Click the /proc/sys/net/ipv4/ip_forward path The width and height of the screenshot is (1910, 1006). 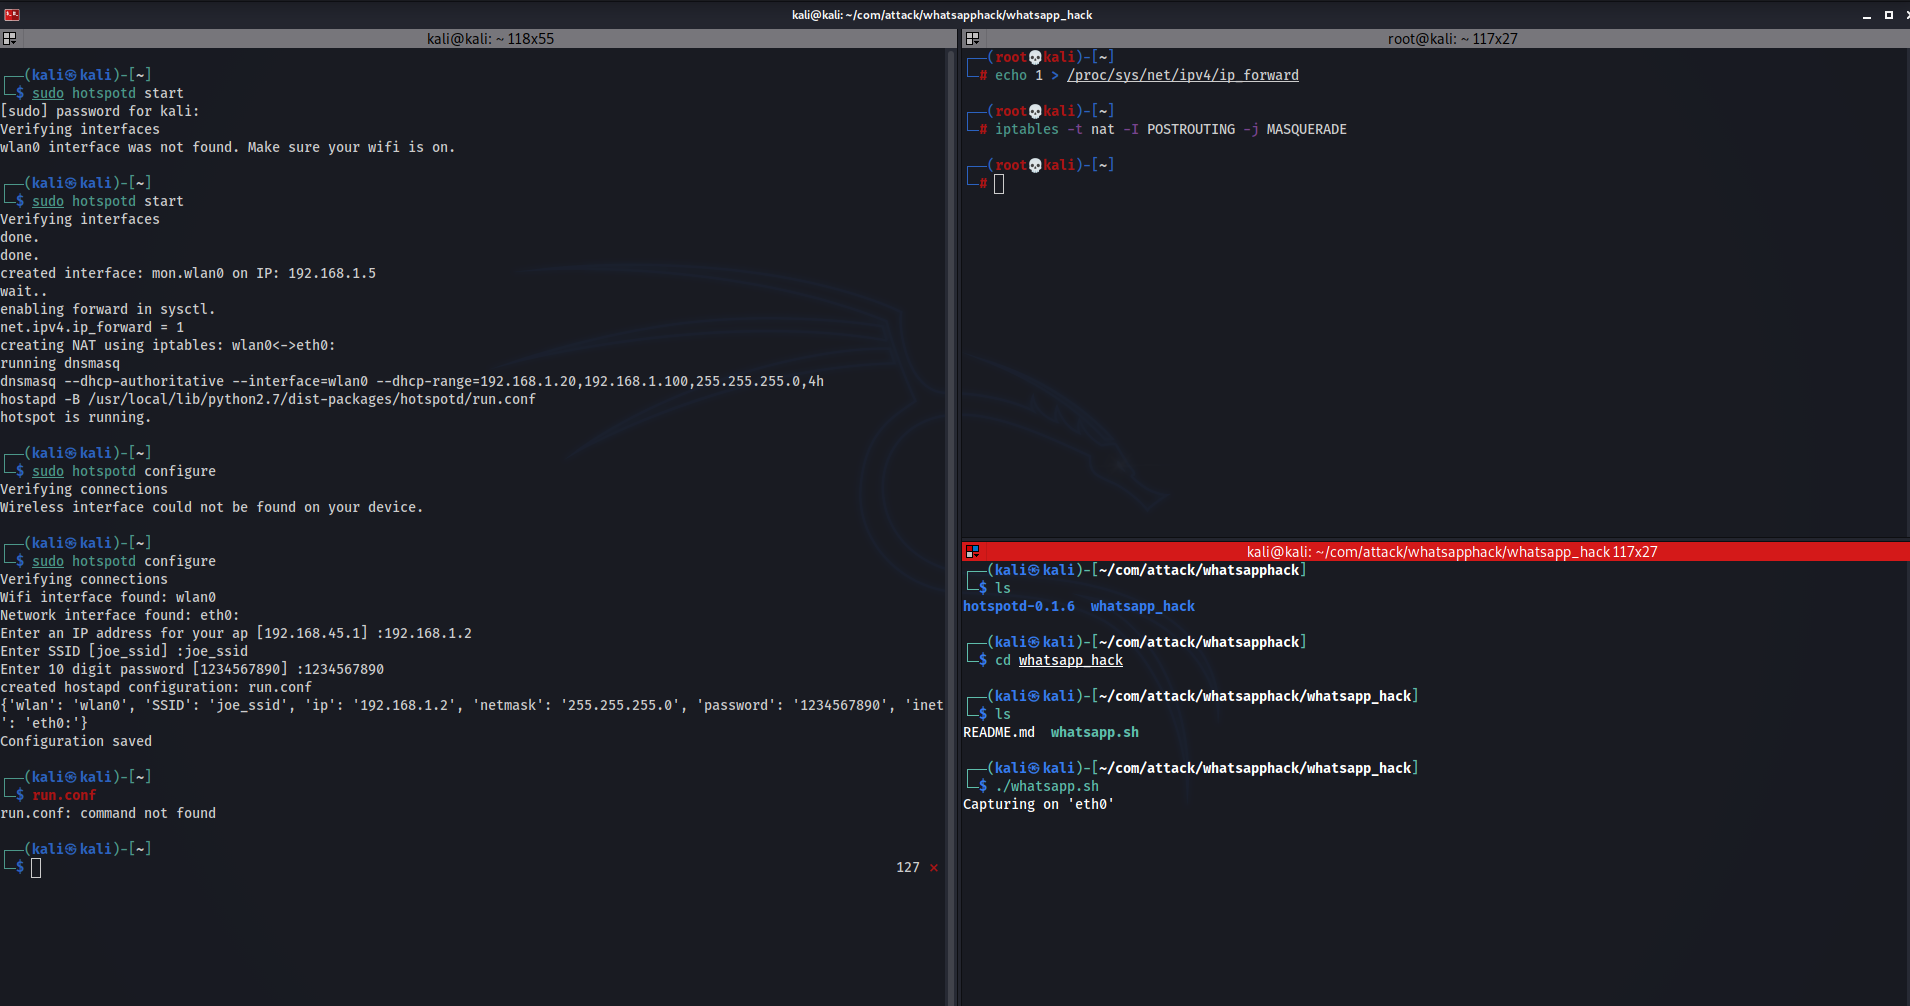(x=1183, y=75)
